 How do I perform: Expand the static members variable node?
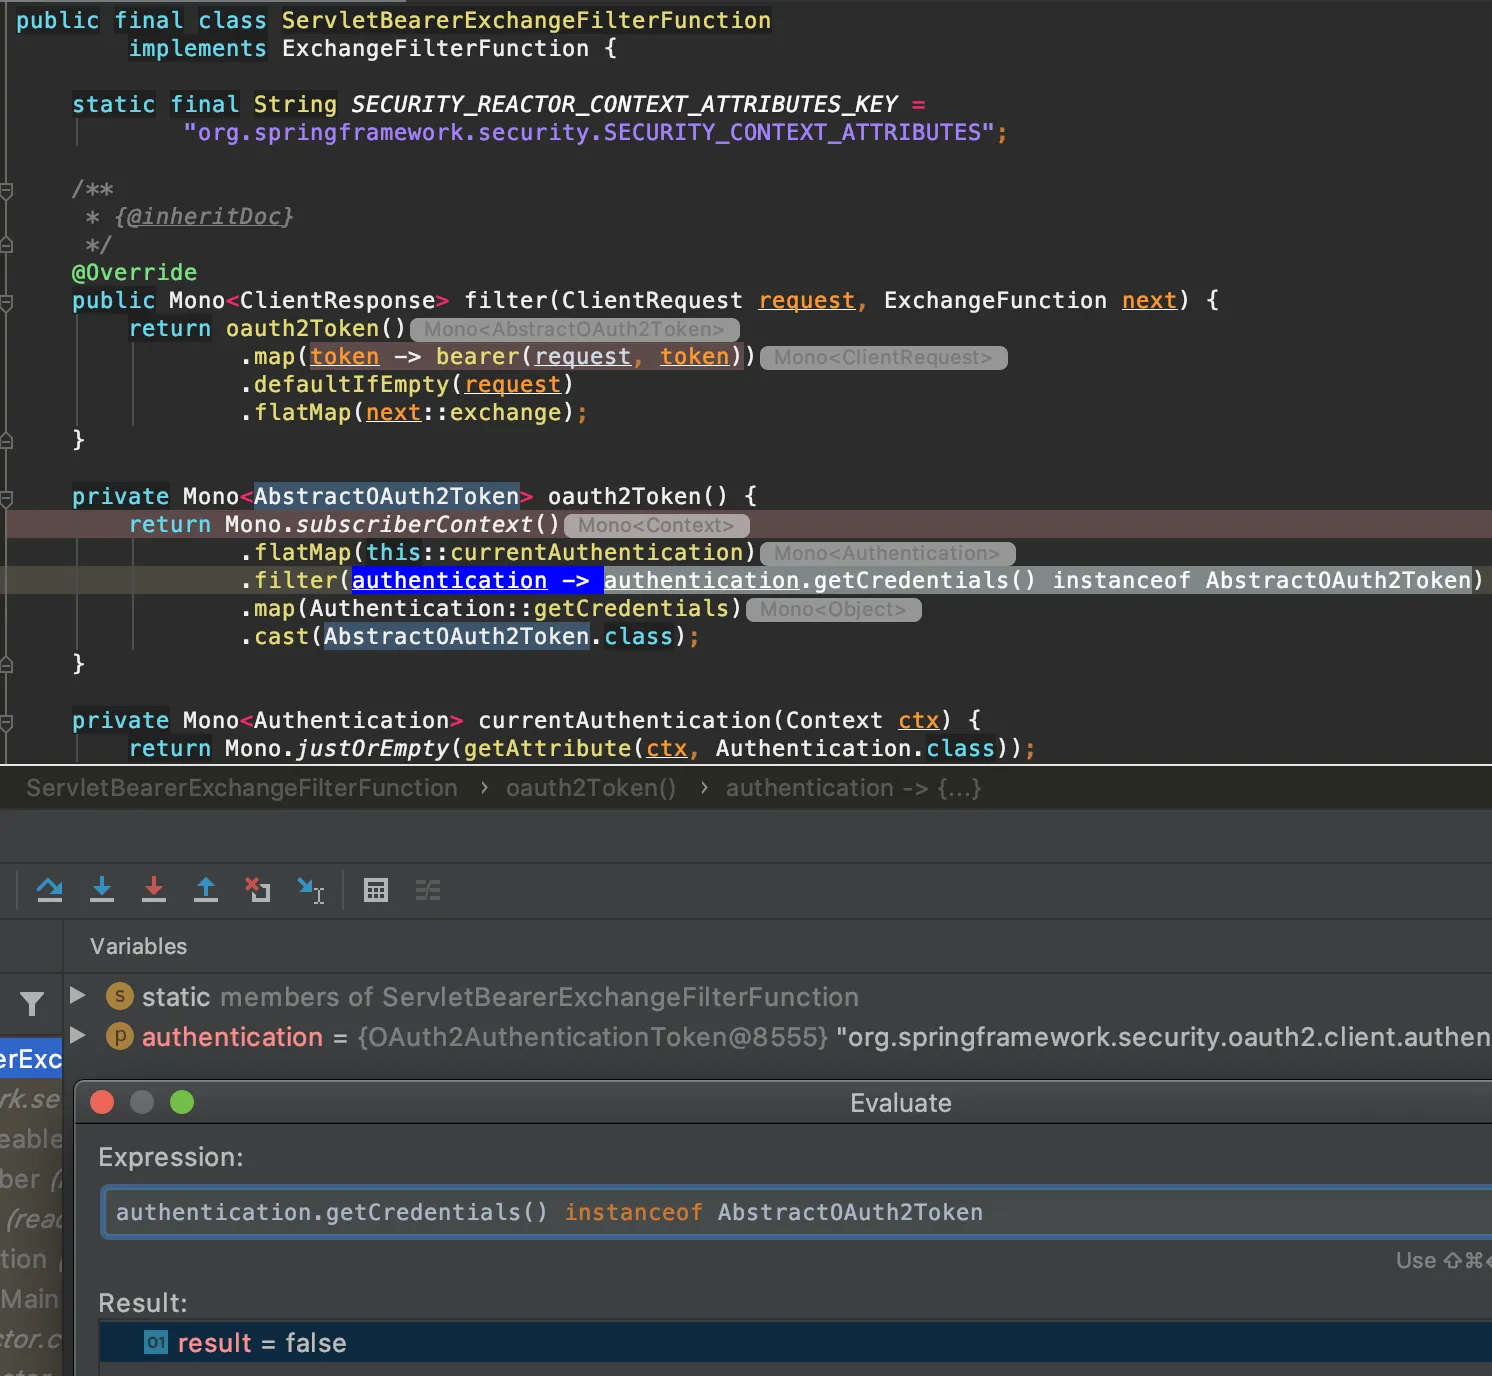click(78, 995)
